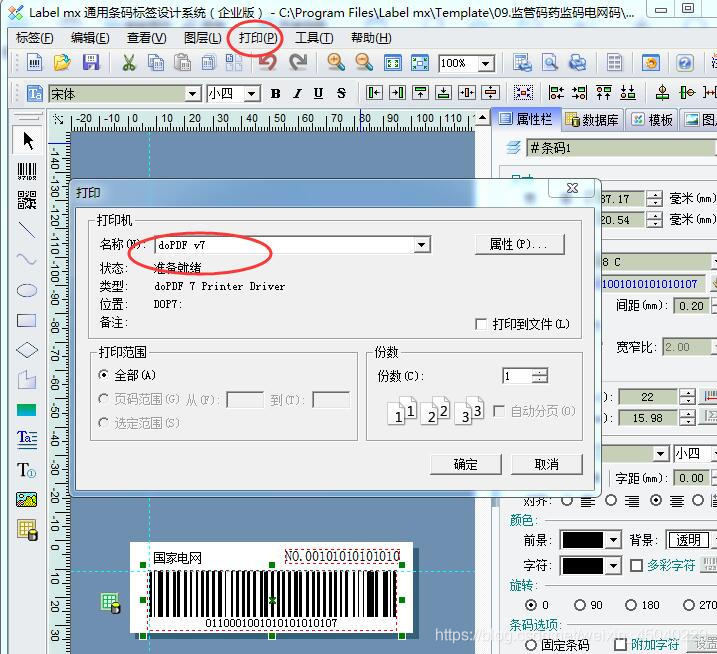The width and height of the screenshot is (717, 654).
Task: Close the 打印 dialog
Action: 573,188
